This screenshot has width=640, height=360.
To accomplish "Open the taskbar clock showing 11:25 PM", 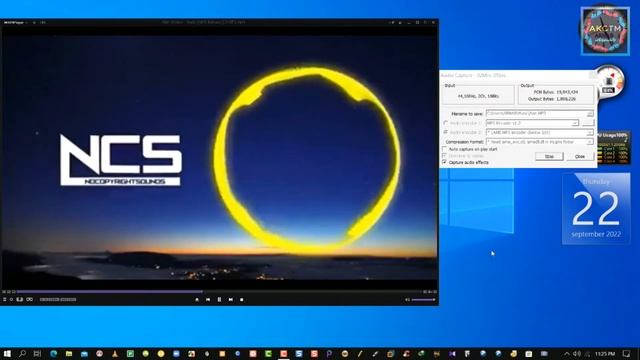I will 605,353.
